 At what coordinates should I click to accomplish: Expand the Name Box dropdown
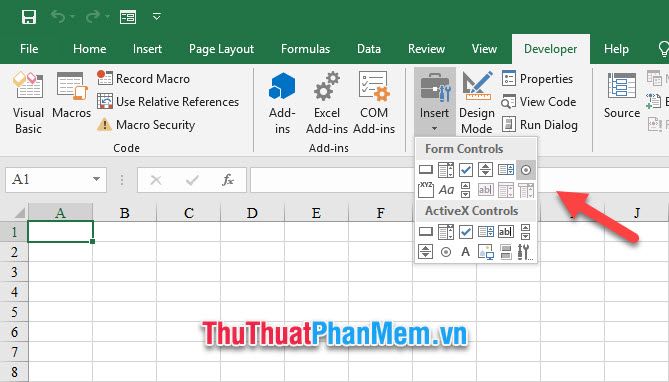click(x=96, y=179)
